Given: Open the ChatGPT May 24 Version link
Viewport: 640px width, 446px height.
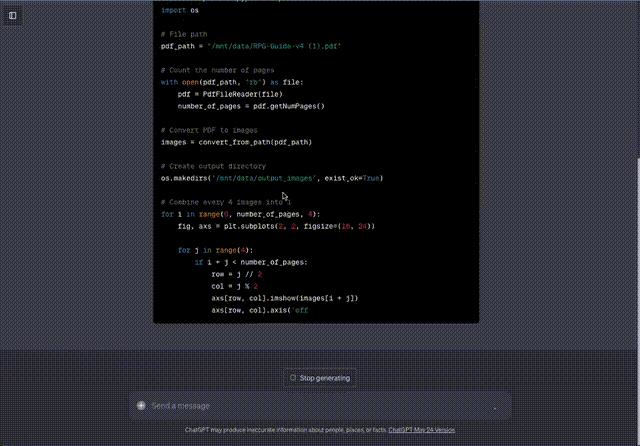Looking at the screenshot, I should pos(421,429).
